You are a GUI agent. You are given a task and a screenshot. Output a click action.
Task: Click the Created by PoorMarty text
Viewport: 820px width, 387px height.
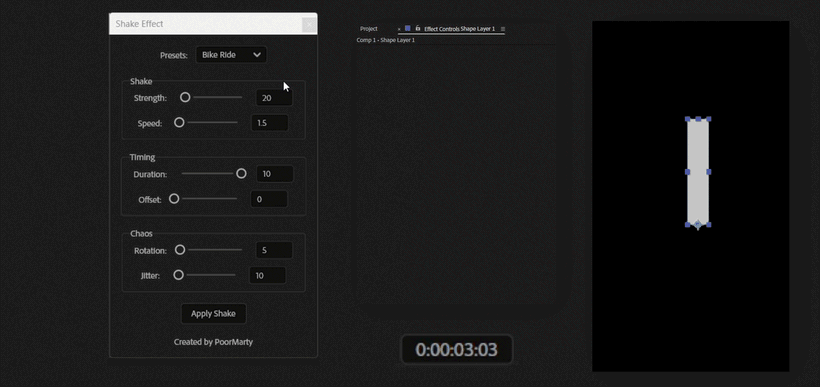[213, 342]
